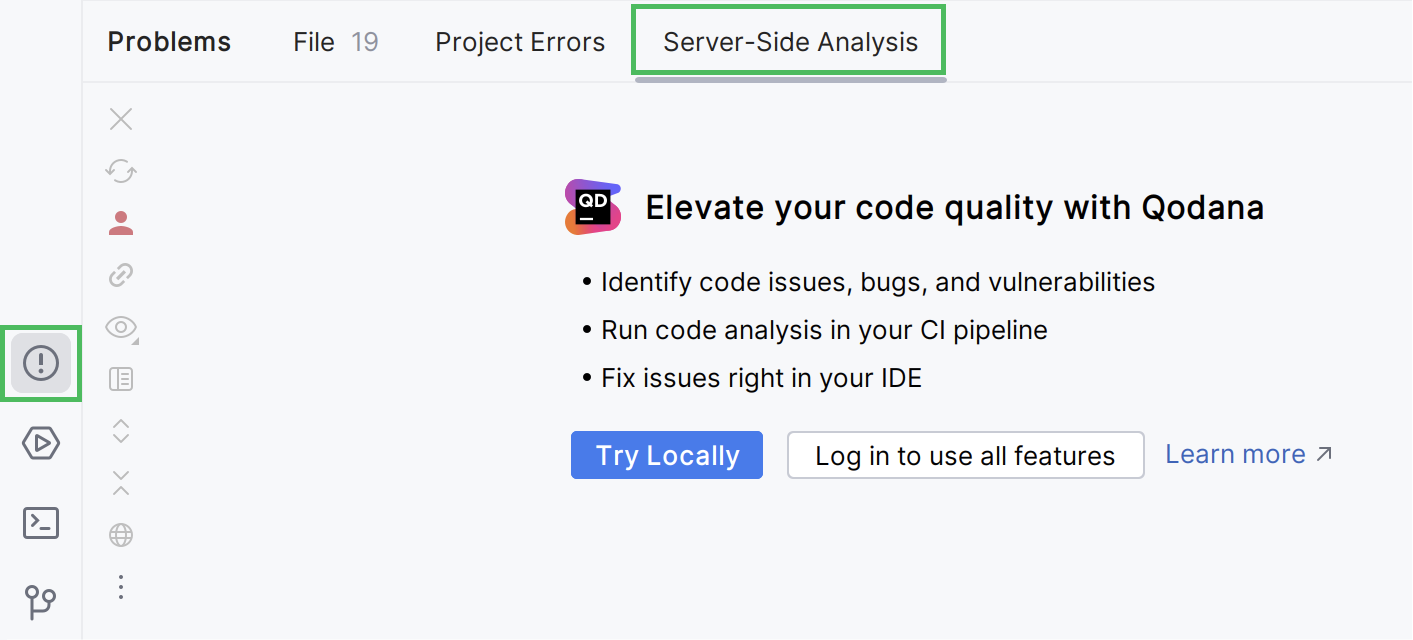
Task: Expand all items in problems list
Action: [x=121, y=431]
